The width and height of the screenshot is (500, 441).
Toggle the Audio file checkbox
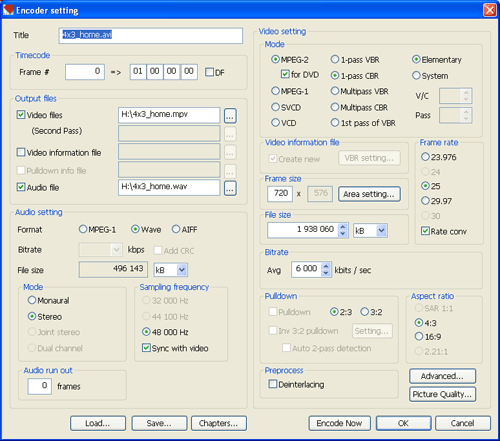click(x=21, y=187)
